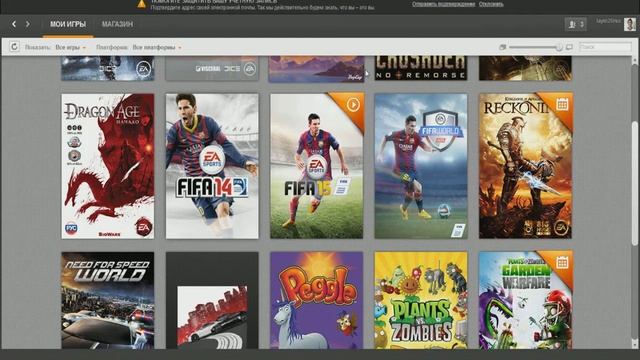
Task: Expand the Все платформы dropdown
Action: pyautogui.click(x=157, y=47)
